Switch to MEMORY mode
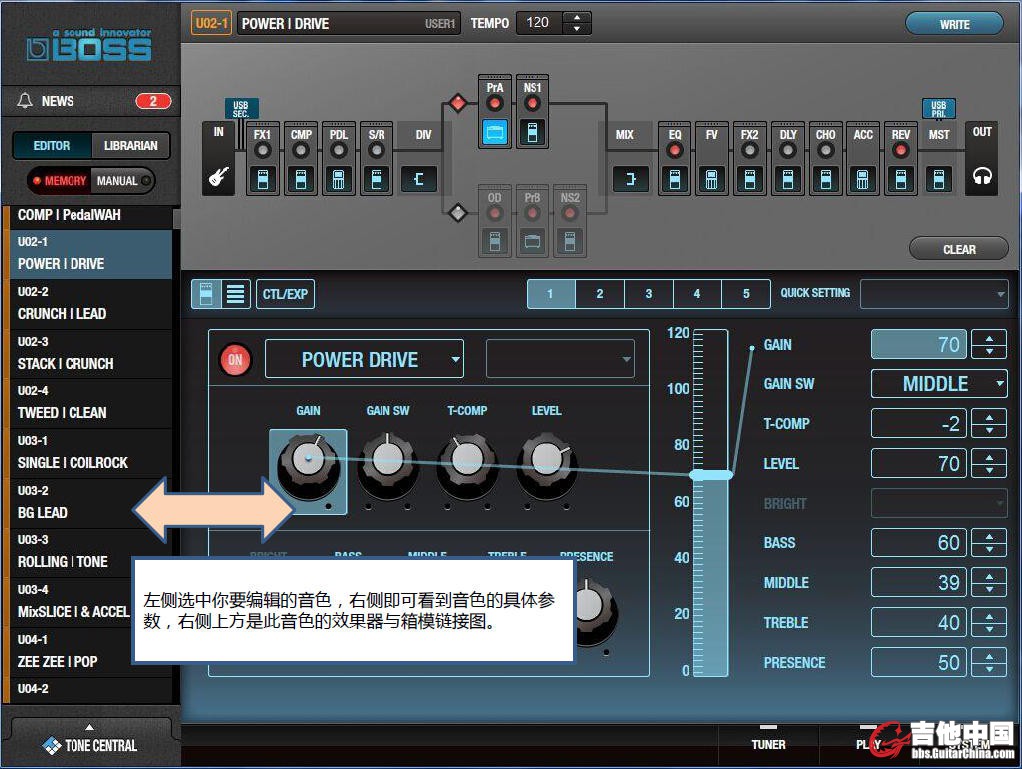The width and height of the screenshot is (1022, 769). pos(60,181)
